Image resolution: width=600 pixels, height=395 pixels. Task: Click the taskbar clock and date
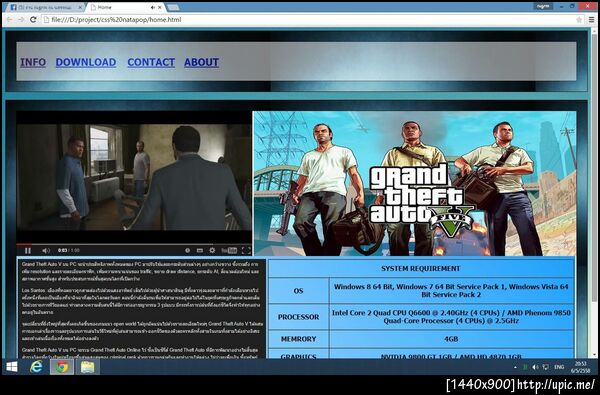(580, 367)
